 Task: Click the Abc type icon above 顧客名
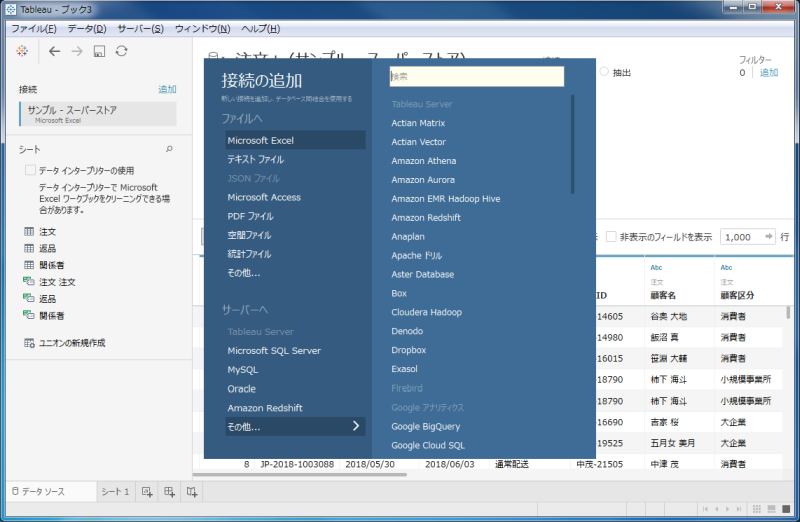coord(656,267)
